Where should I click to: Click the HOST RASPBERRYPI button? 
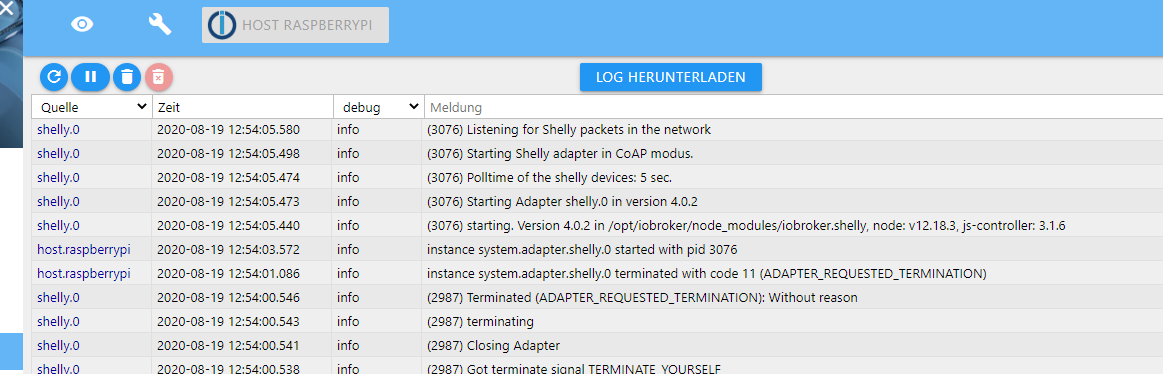[295, 25]
